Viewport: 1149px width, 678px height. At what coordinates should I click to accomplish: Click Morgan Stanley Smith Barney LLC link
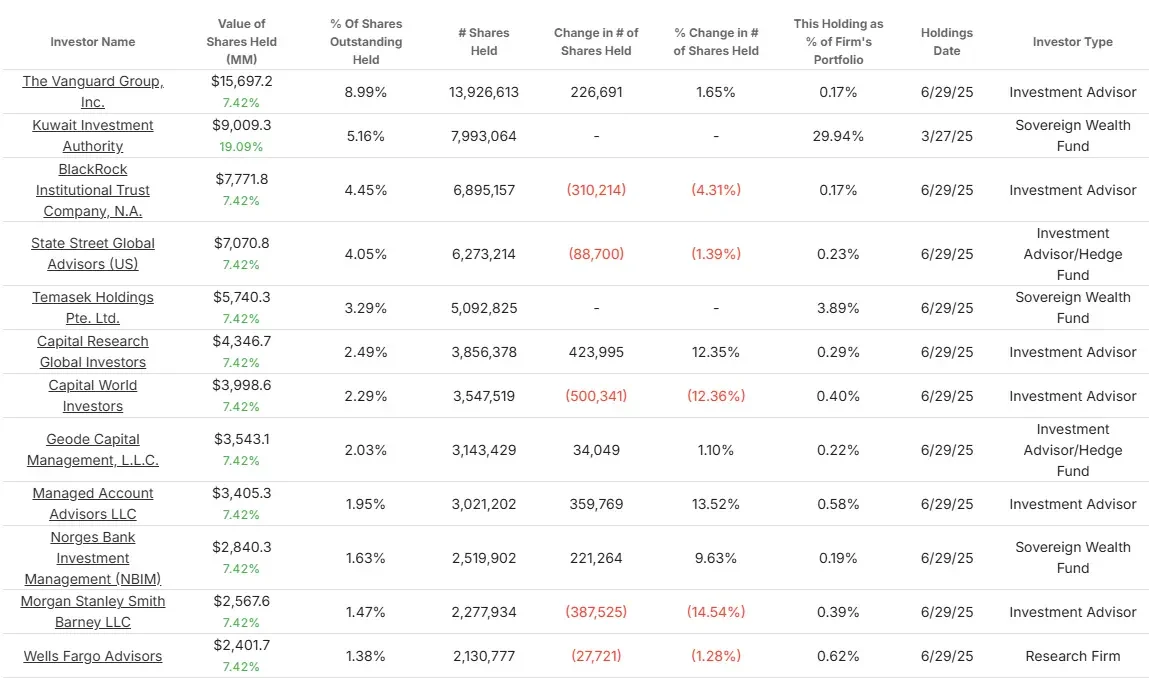[x=93, y=611]
